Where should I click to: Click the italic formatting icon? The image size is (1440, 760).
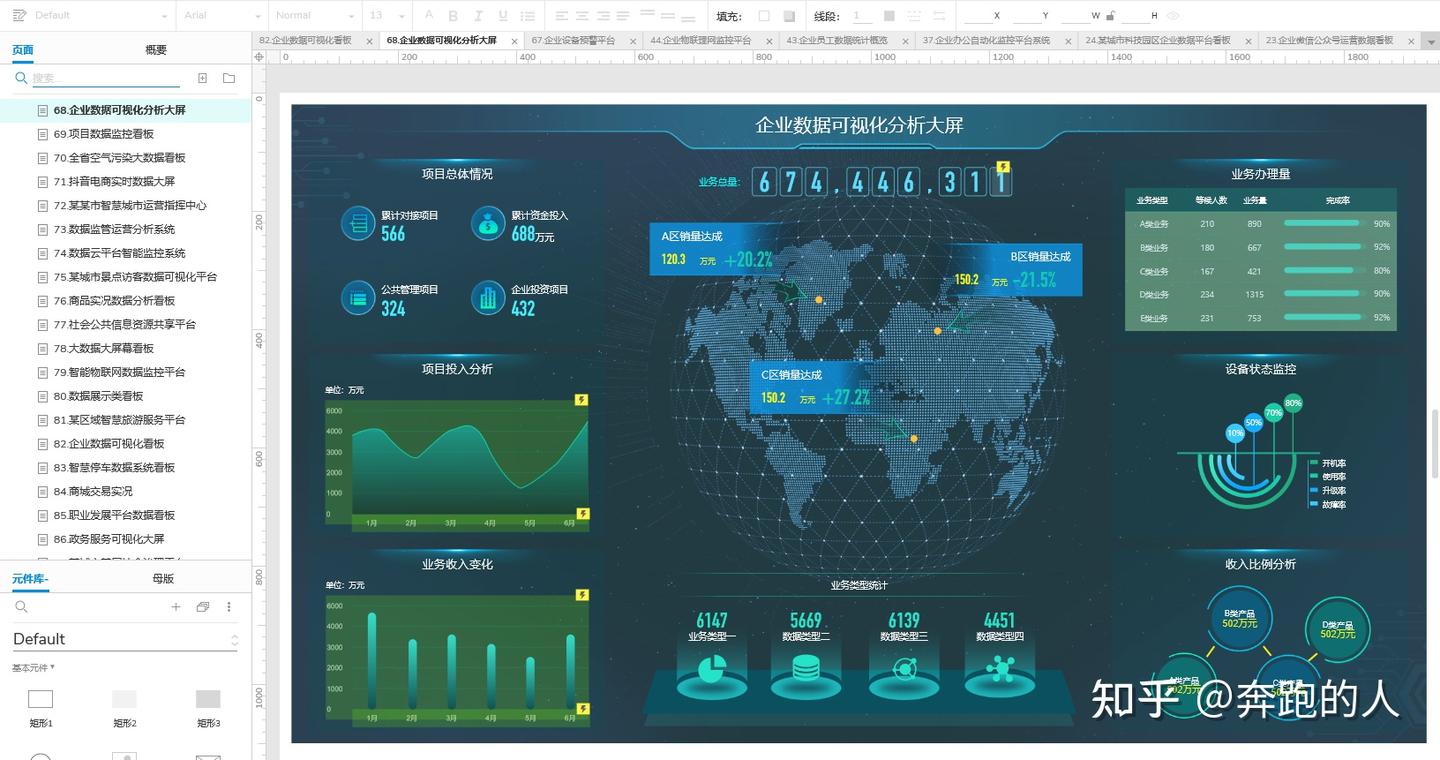[x=478, y=16]
